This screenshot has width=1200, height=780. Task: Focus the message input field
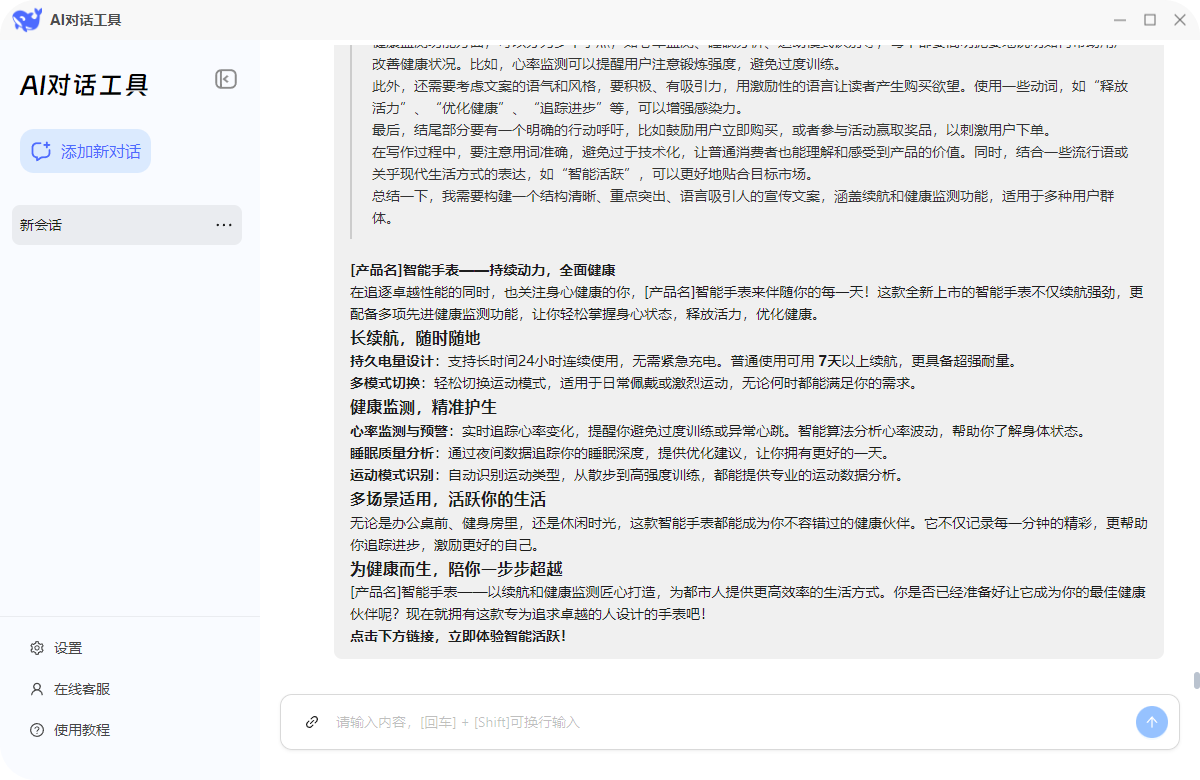pos(730,722)
